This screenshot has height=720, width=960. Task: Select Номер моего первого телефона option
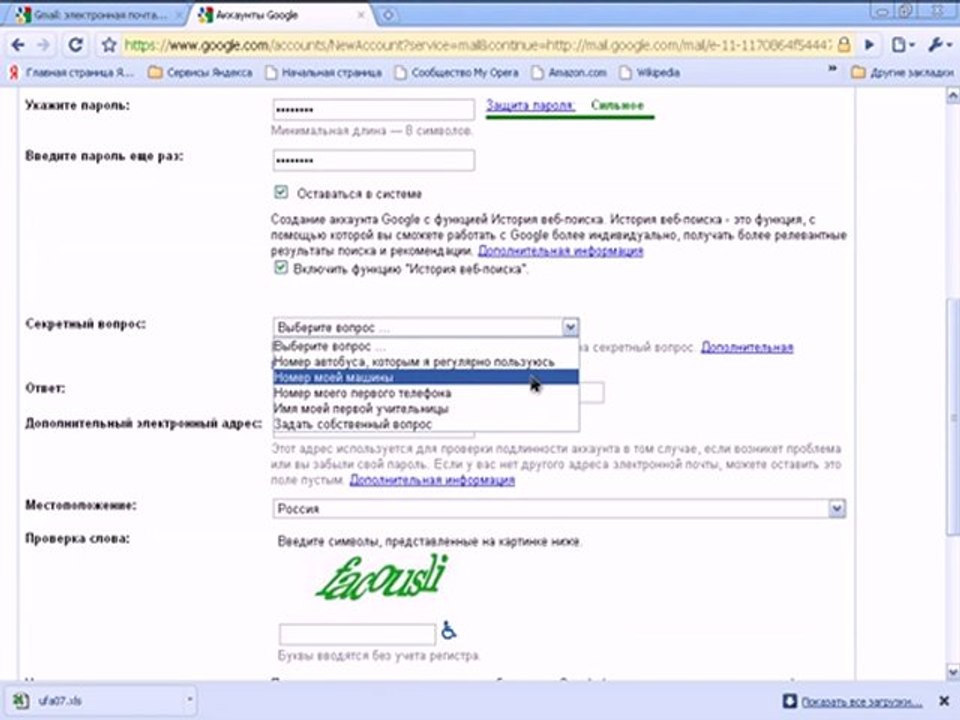[x=426, y=393]
